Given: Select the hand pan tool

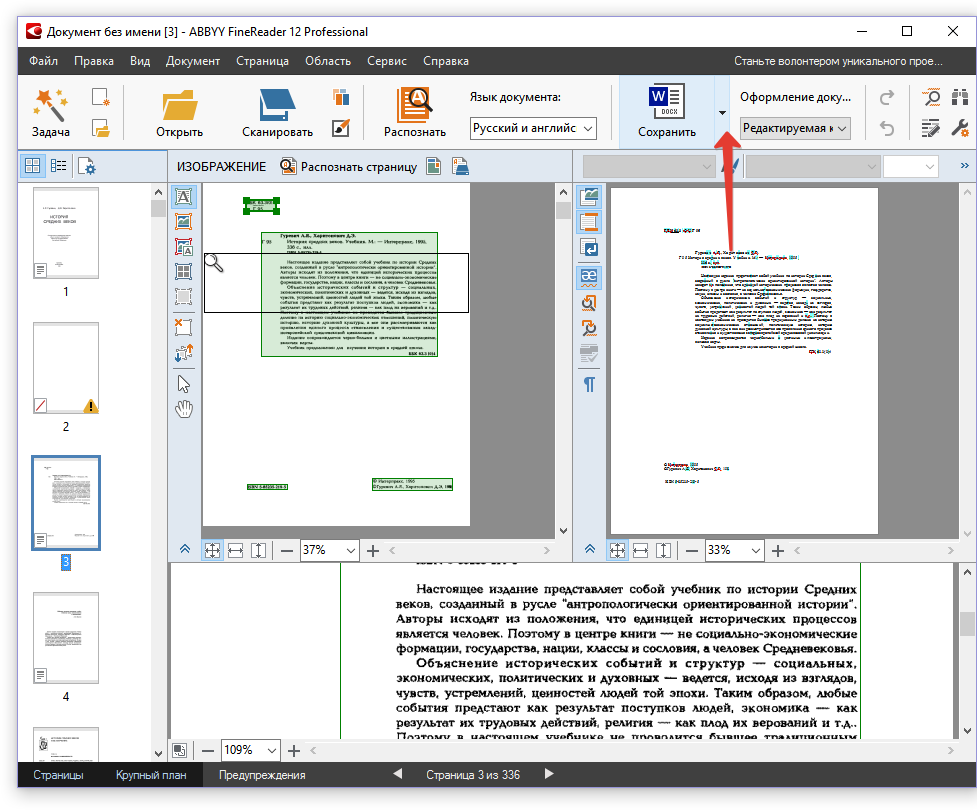Looking at the screenshot, I should (x=183, y=409).
